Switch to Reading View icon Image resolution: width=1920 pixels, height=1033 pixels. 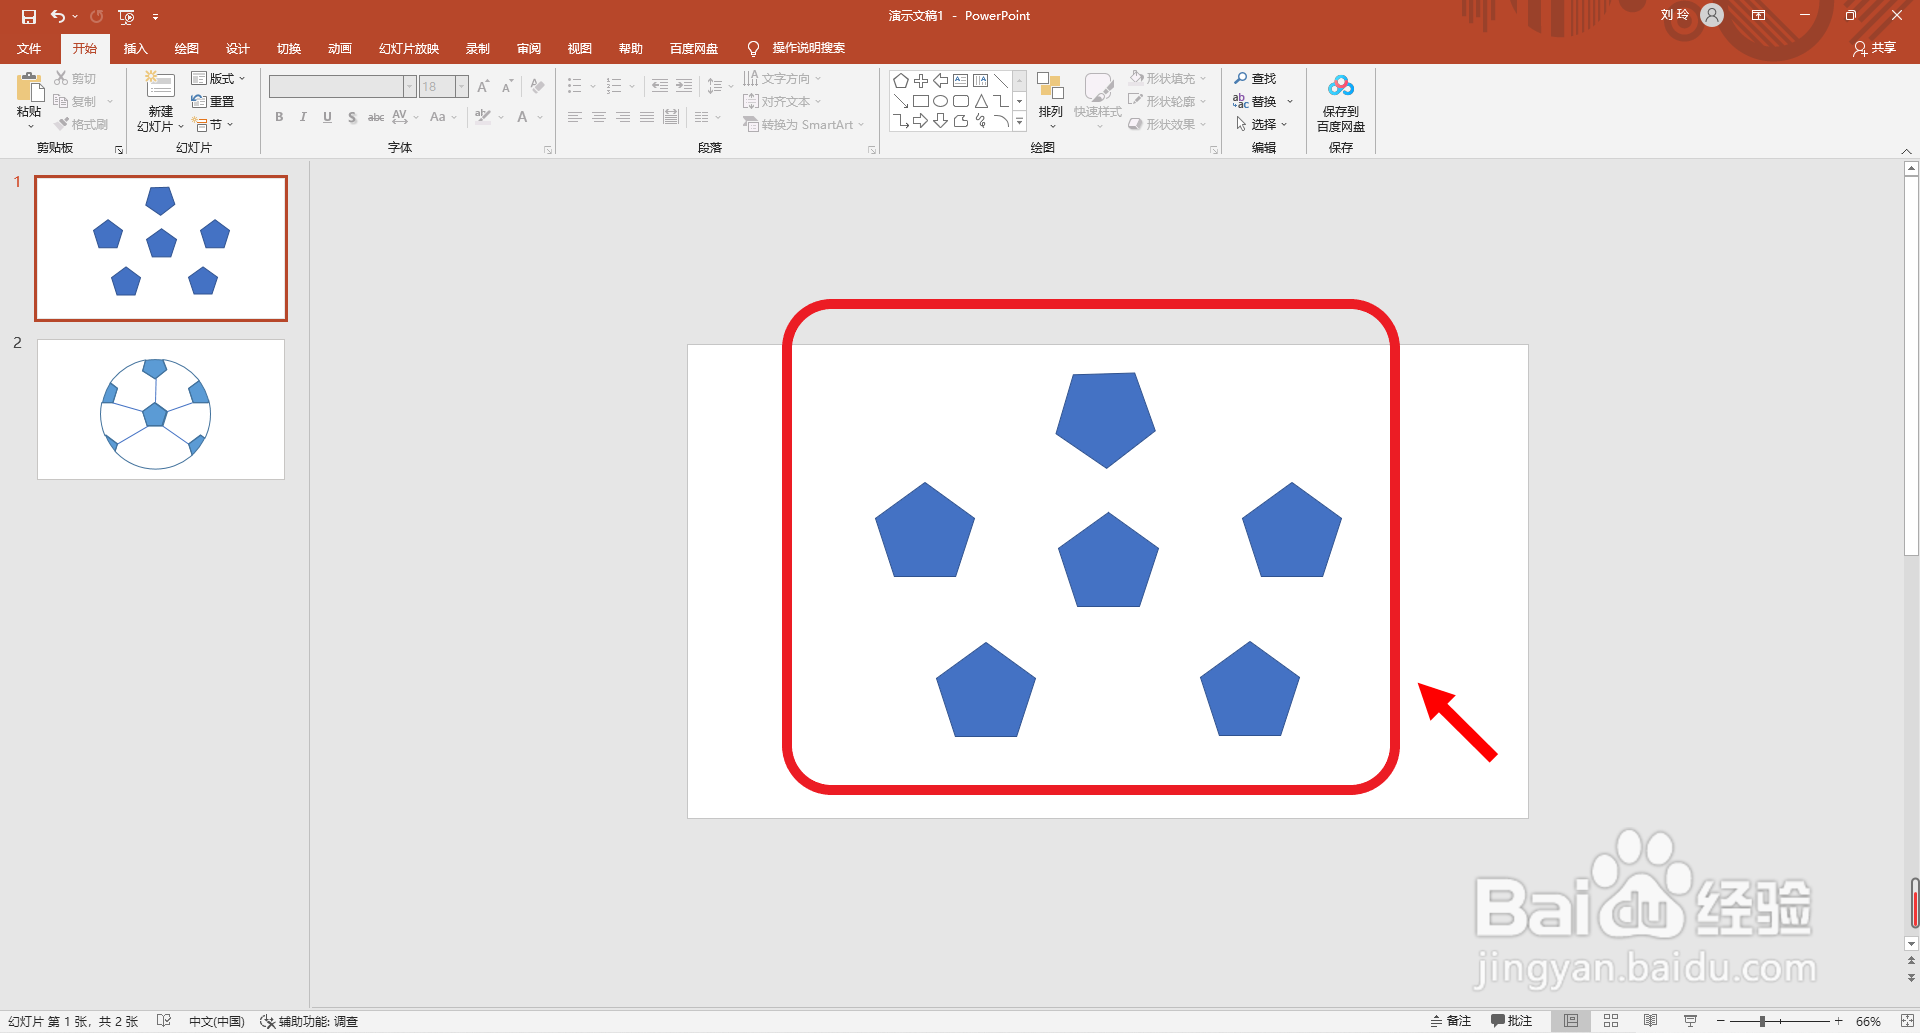pyautogui.click(x=1650, y=1021)
